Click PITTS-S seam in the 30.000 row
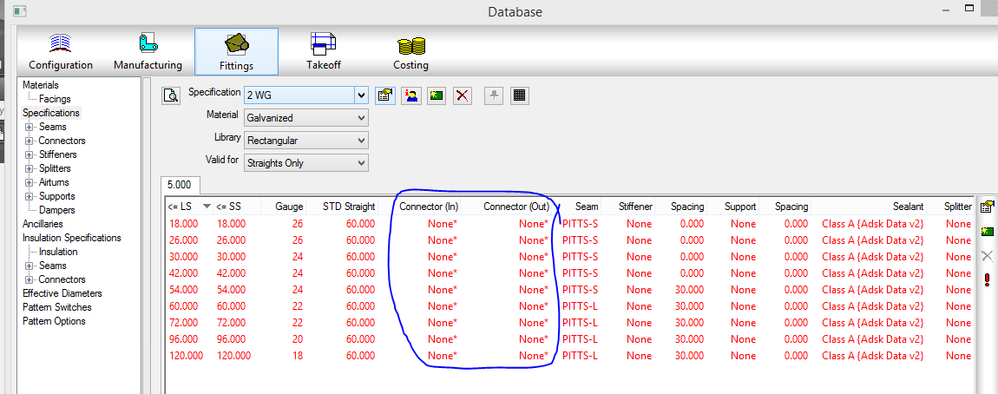 pos(580,257)
